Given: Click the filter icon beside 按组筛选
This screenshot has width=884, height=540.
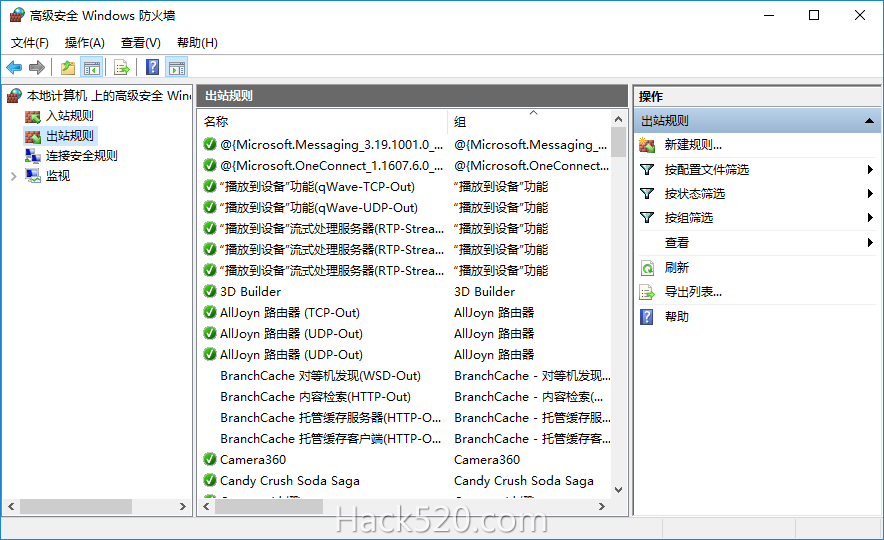Looking at the screenshot, I should [x=647, y=218].
